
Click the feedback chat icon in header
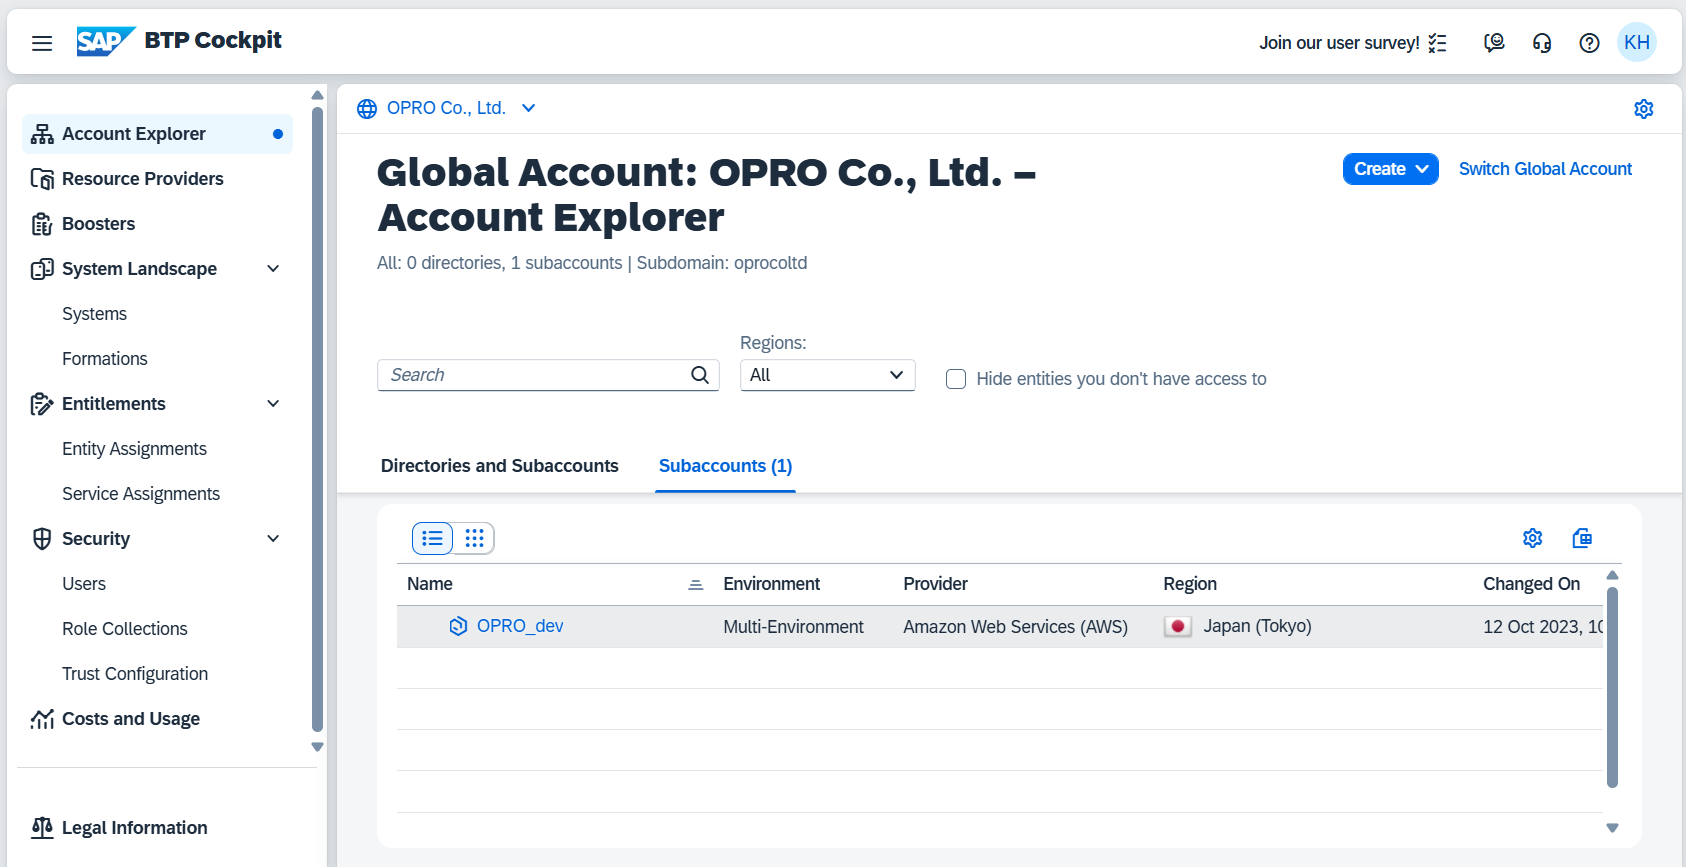pos(1494,43)
